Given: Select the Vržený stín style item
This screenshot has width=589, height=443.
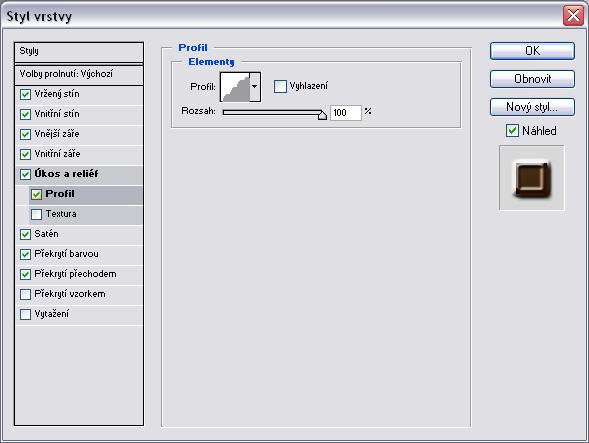Looking at the screenshot, I should (79, 94).
